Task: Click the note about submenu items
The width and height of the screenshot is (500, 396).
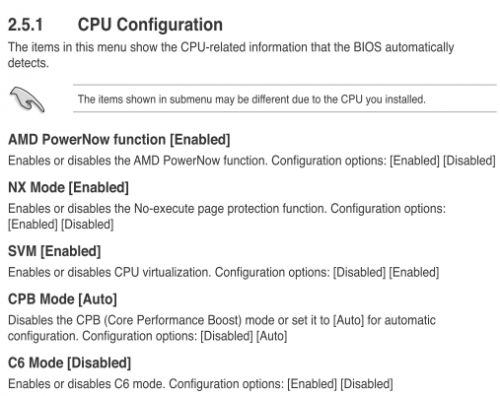Action: click(x=252, y=99)
